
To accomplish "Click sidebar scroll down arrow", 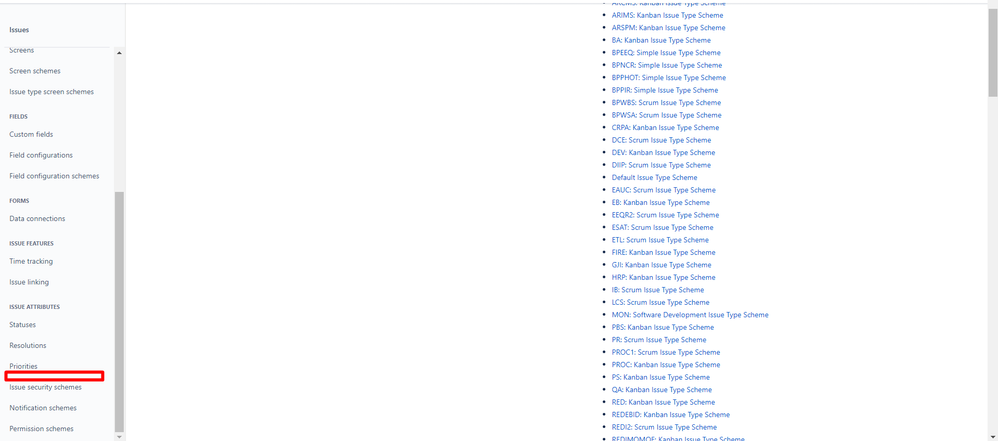I will point(120,437).
